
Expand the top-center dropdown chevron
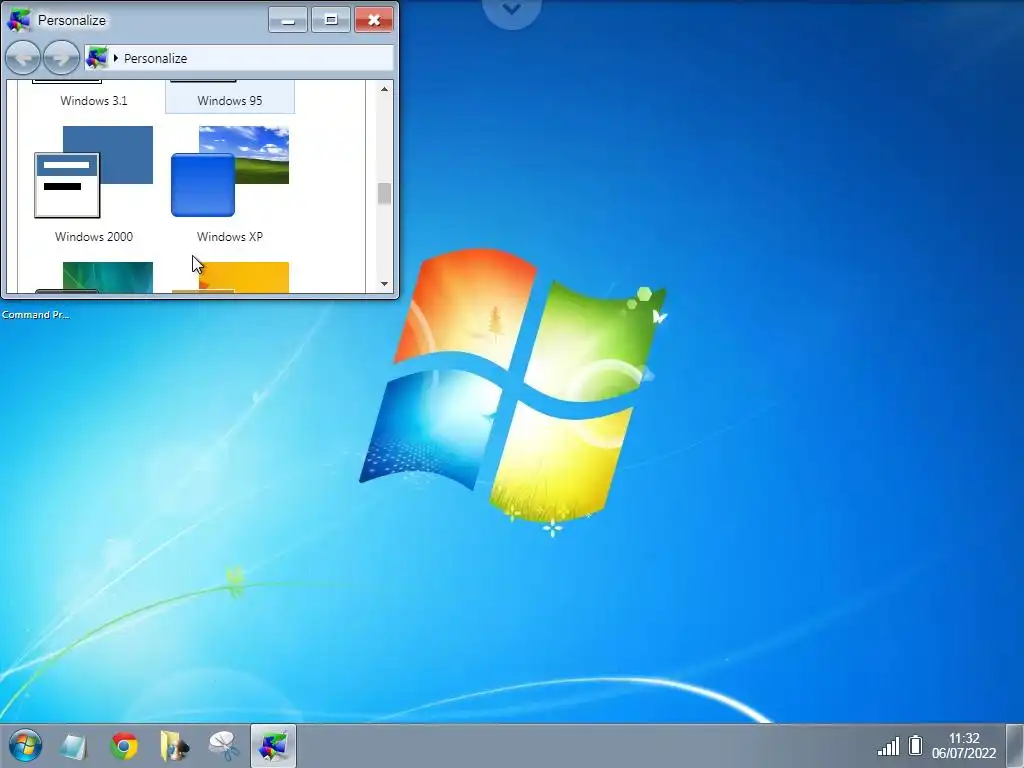[512, 10]
